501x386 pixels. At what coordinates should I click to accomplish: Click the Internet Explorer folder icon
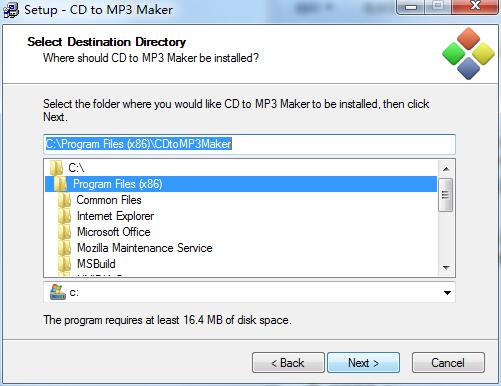click(x=64, y=216)
